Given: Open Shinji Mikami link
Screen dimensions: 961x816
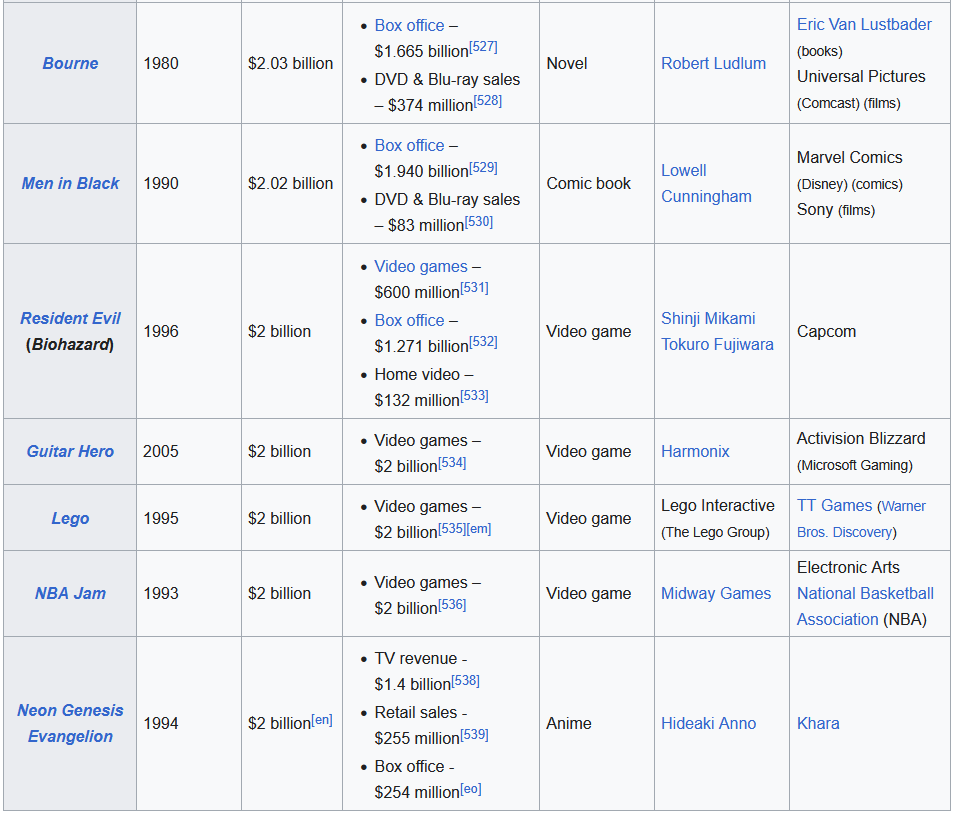Looking at the screenshot, I should click(708, 318).
